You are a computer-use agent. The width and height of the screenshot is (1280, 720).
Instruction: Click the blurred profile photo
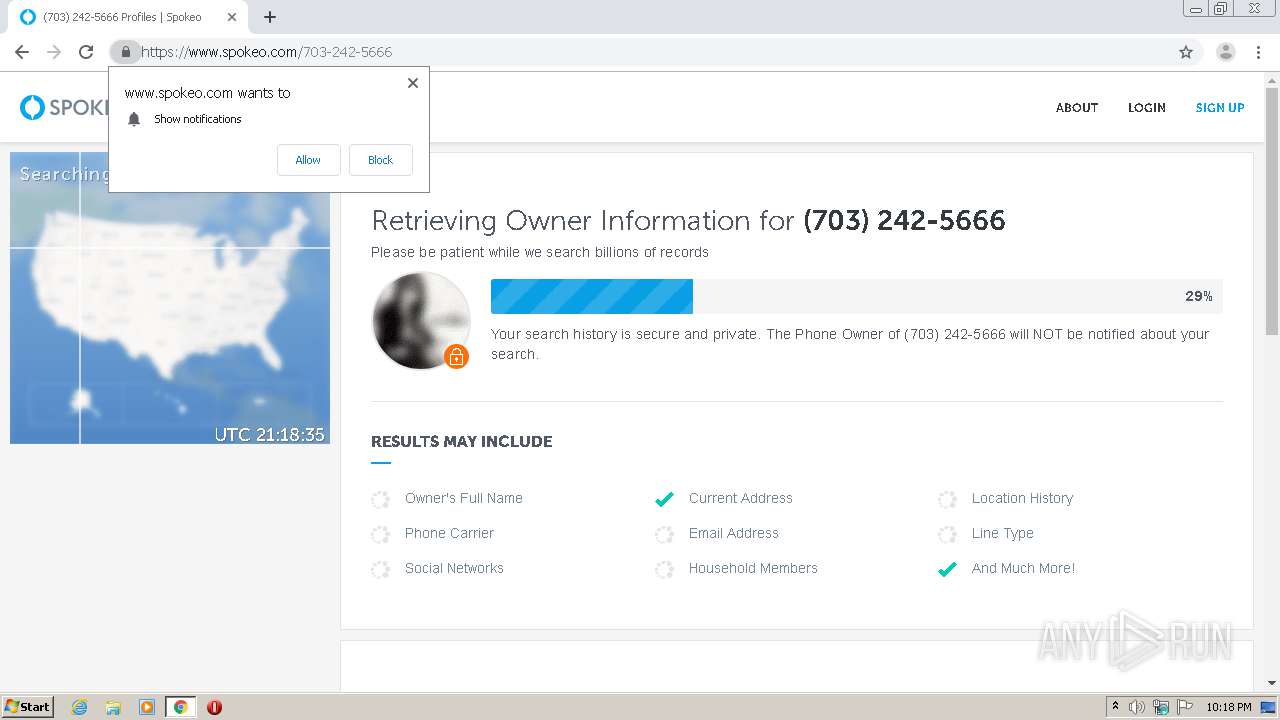click(421, 320)
